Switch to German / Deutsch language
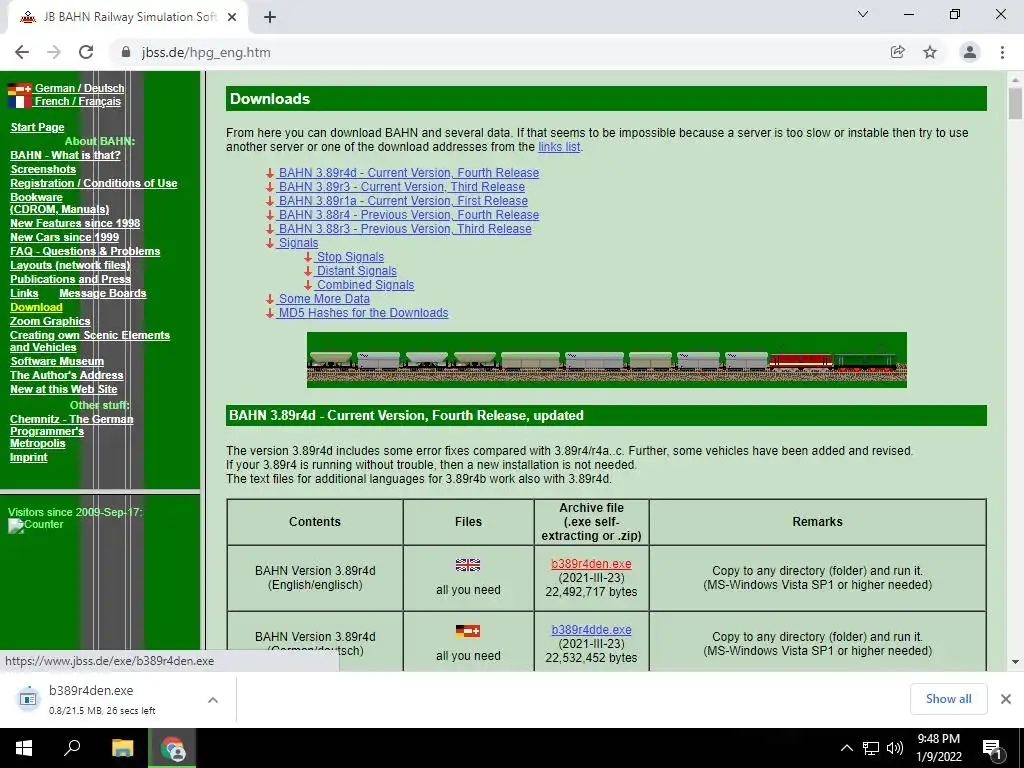Viewport: 1024px width, 768px height. click(x=79, y=88)
